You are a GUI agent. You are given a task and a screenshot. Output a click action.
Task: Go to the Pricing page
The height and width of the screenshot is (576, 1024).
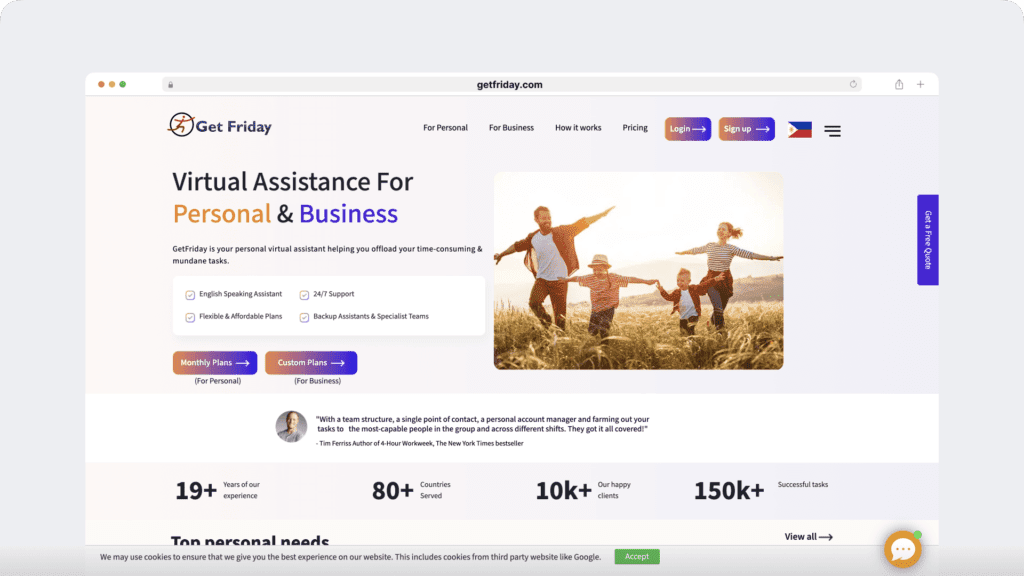635,128
